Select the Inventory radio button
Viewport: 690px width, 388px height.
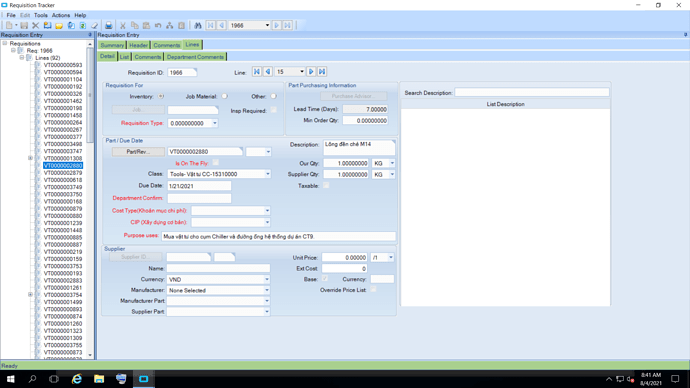[x=161, y=96]
